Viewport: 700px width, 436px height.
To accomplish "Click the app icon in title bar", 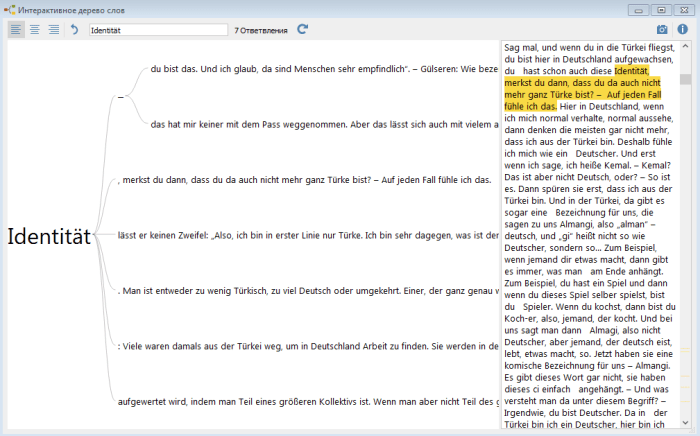I will 9,9.
